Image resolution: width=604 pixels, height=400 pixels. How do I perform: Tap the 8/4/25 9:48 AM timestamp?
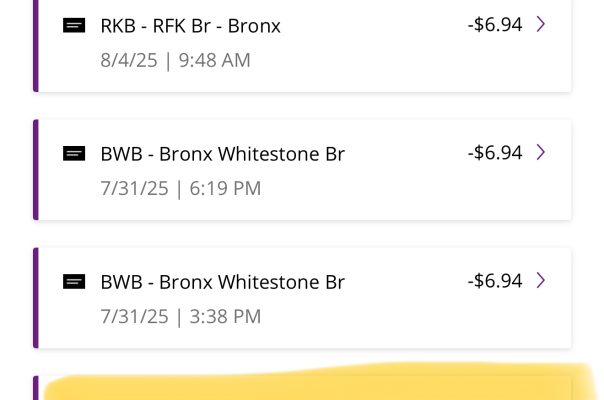(175, 60)
